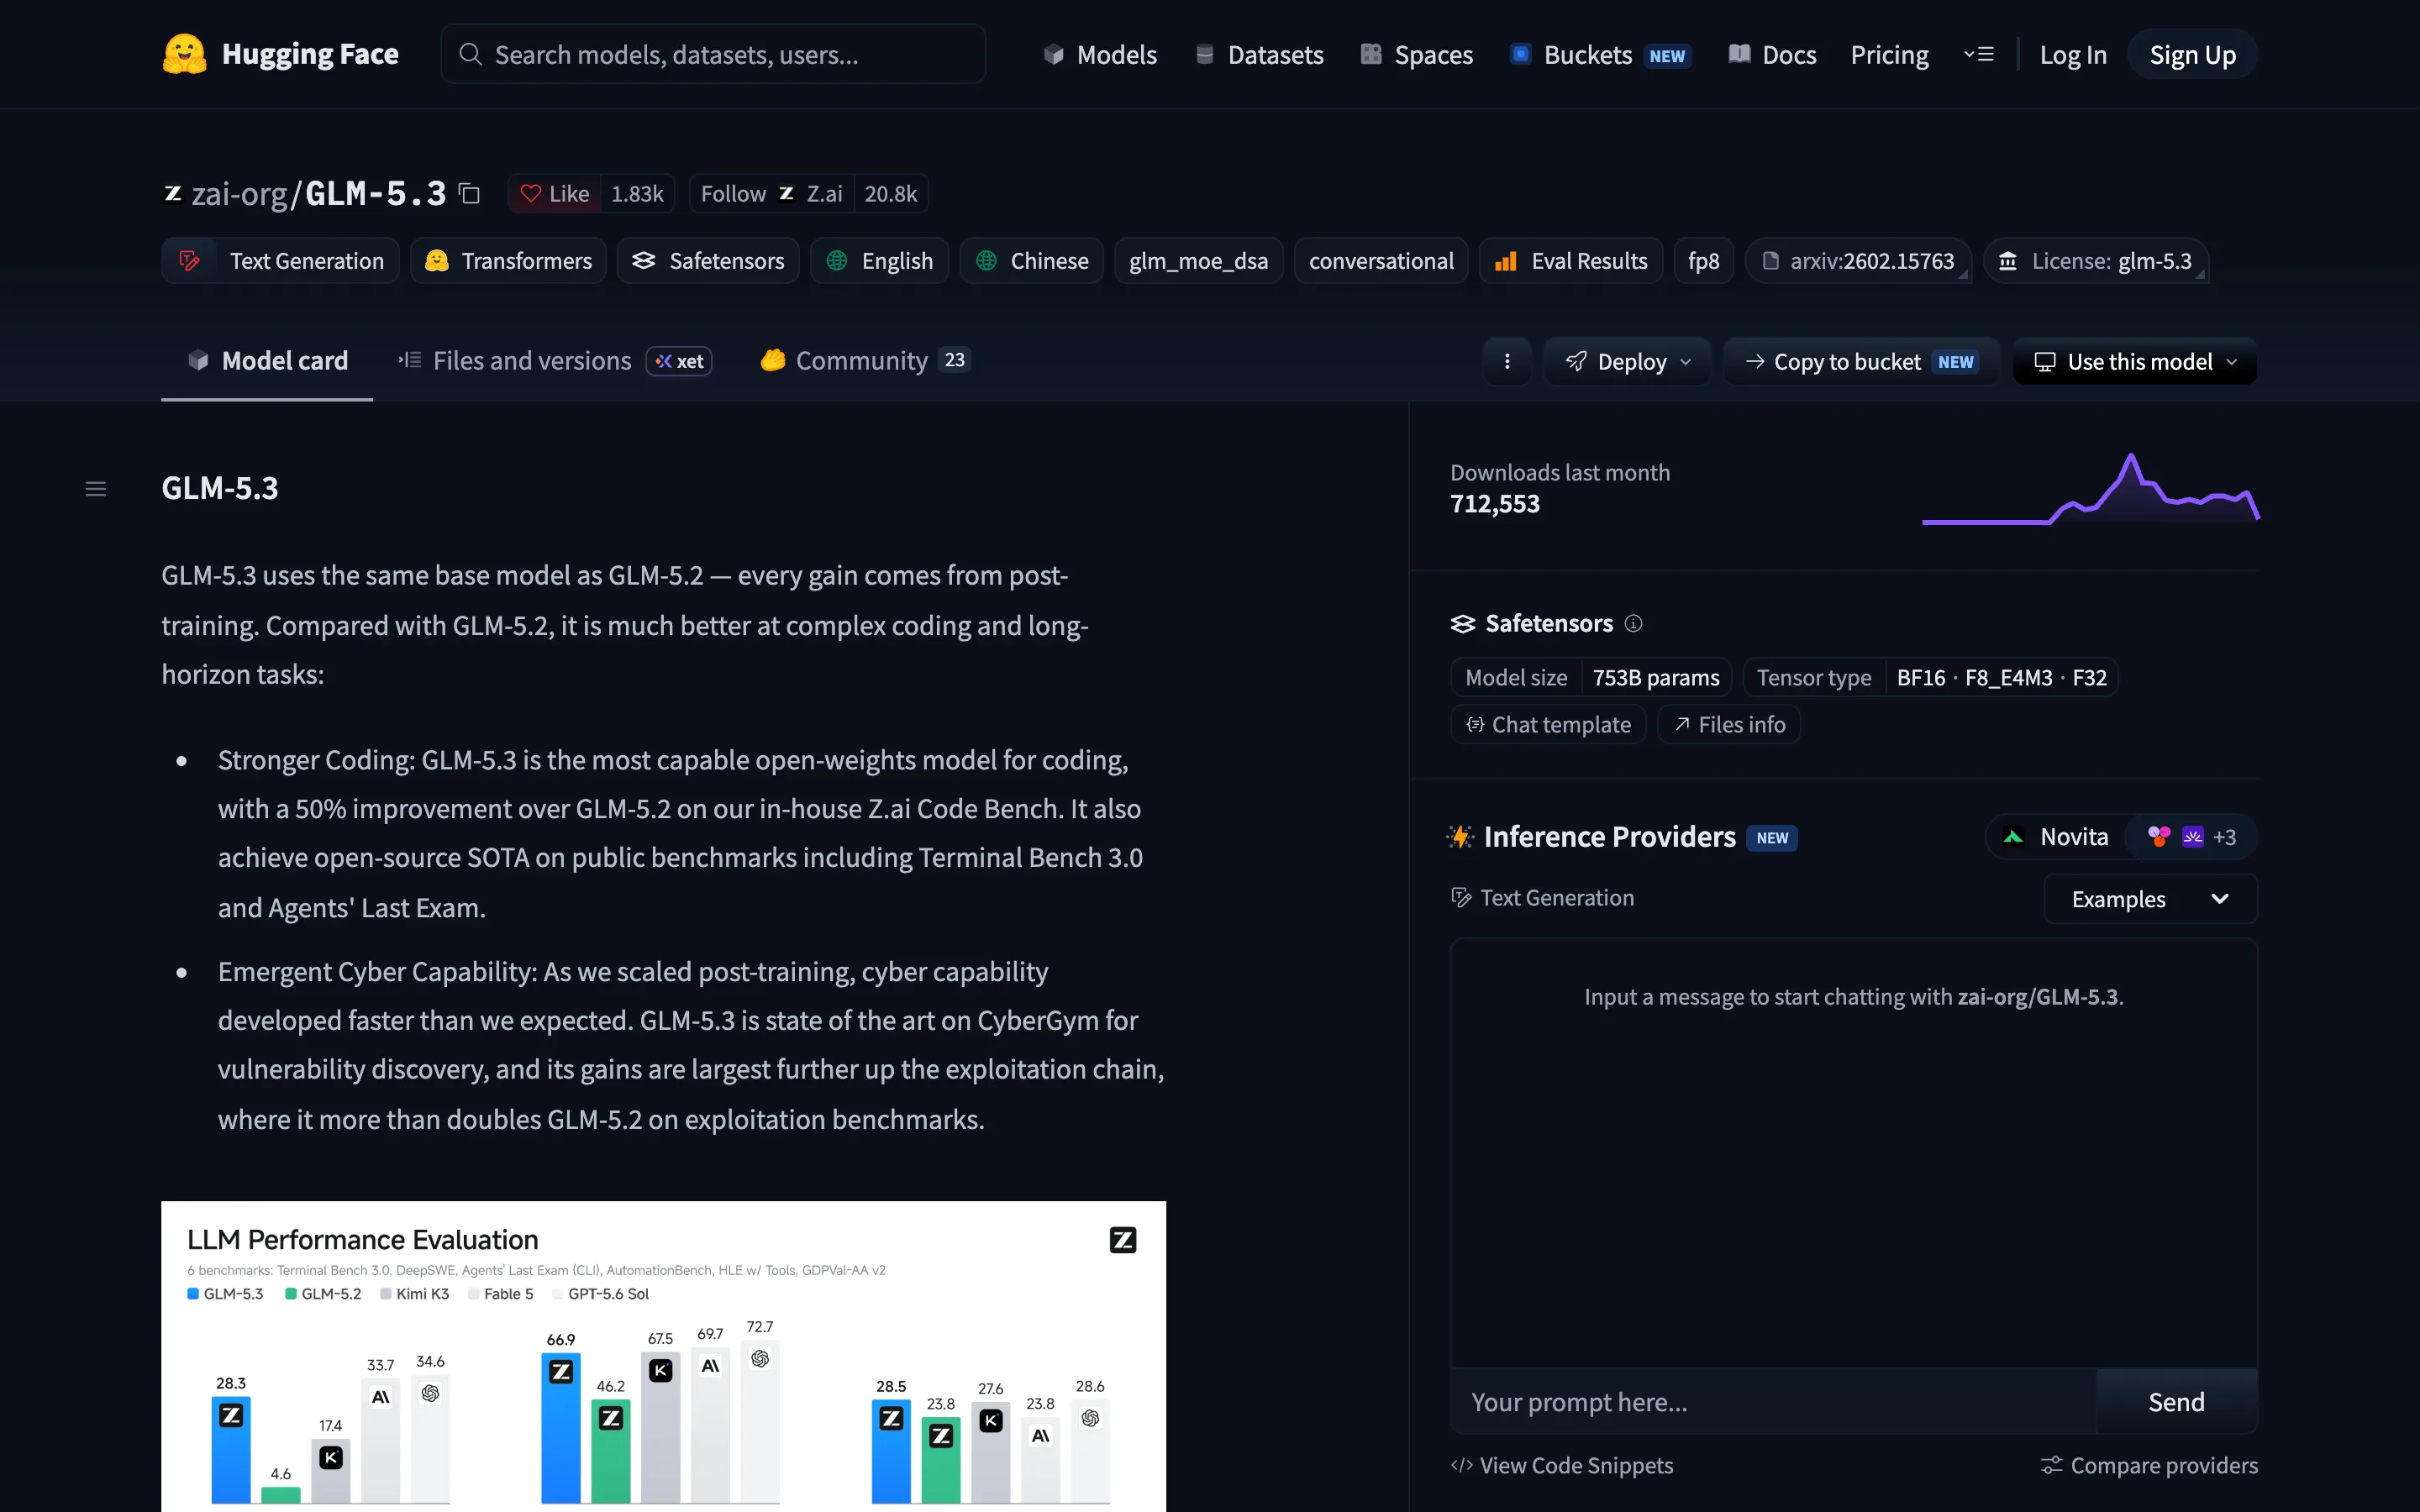Open Buckets in the top navigation
The image size is (2420, 1512).
[1600, 55]
